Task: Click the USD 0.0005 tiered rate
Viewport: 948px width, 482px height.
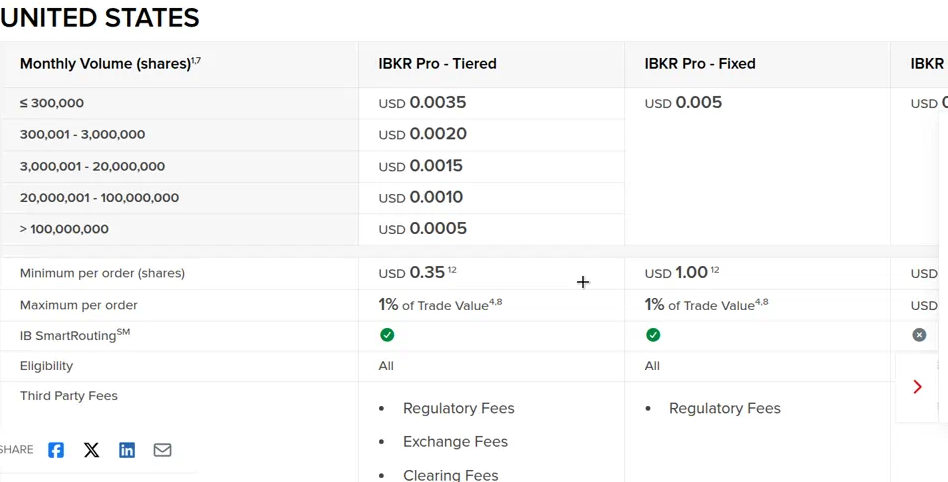Action: point(423,229)
